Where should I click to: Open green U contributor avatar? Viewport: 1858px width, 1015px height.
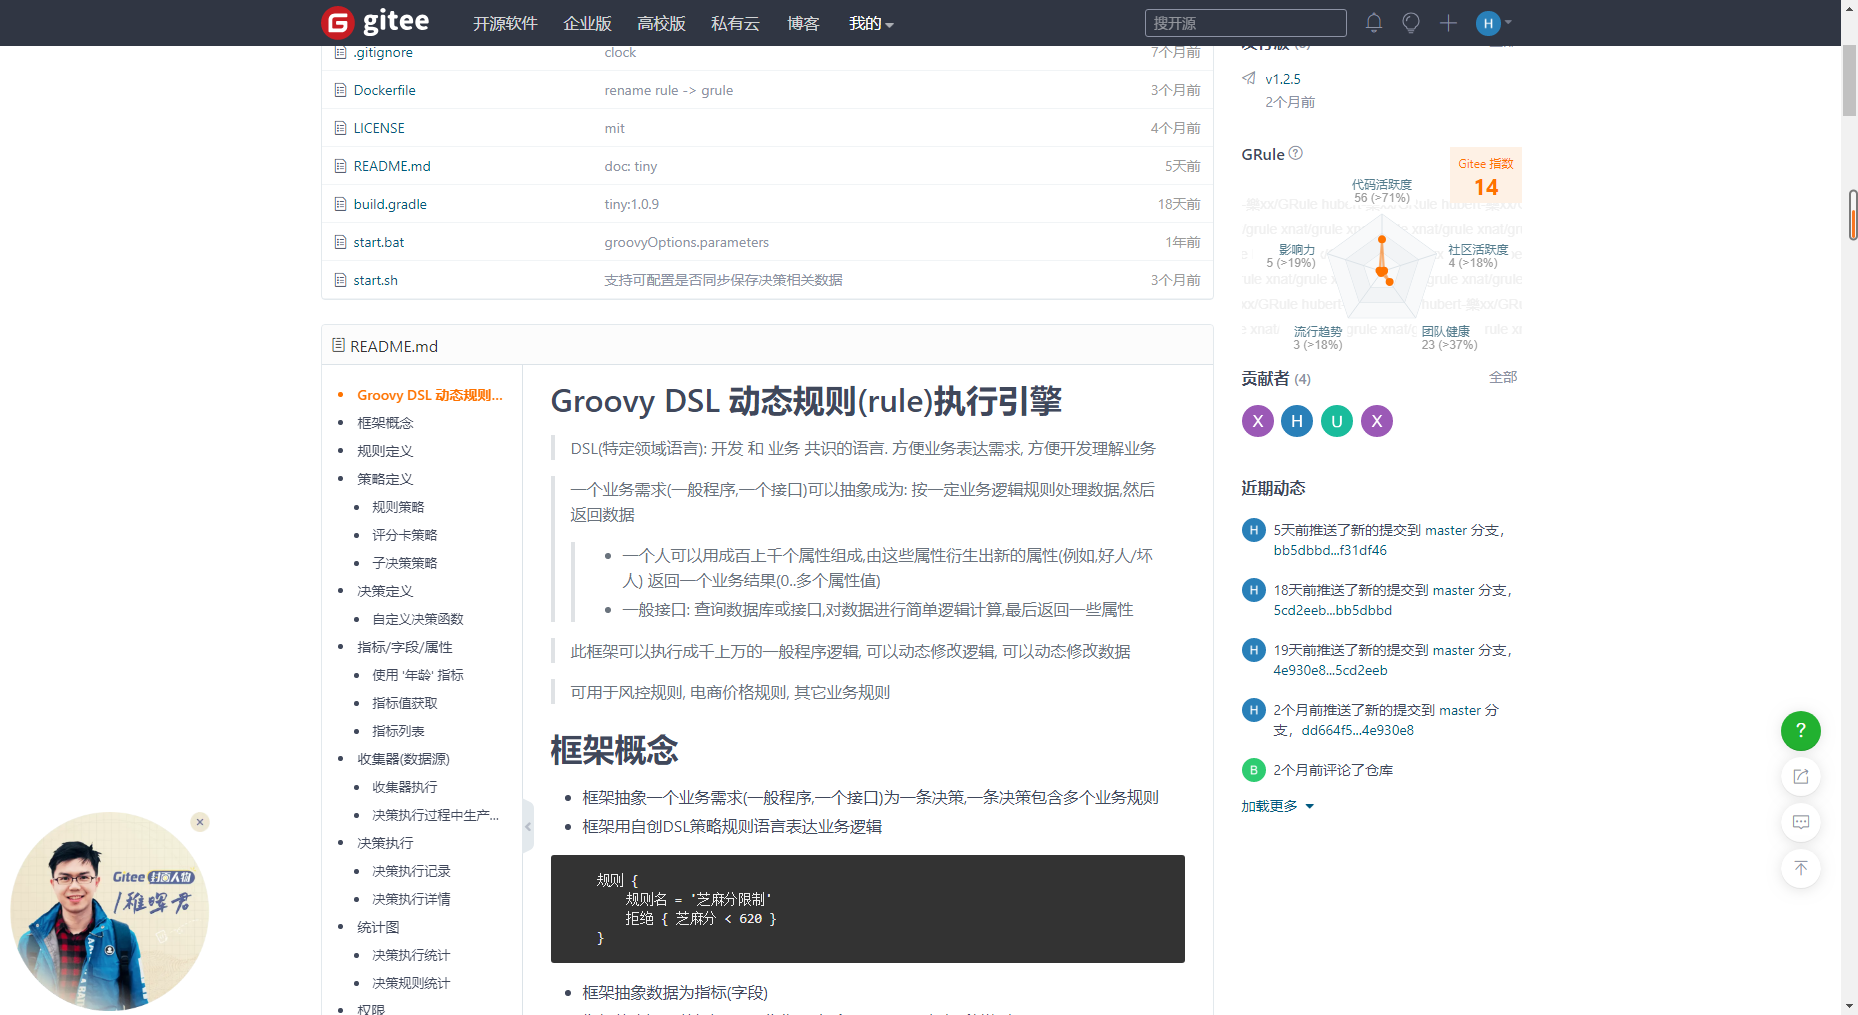pyautogui.click(x=1337, y=421)
